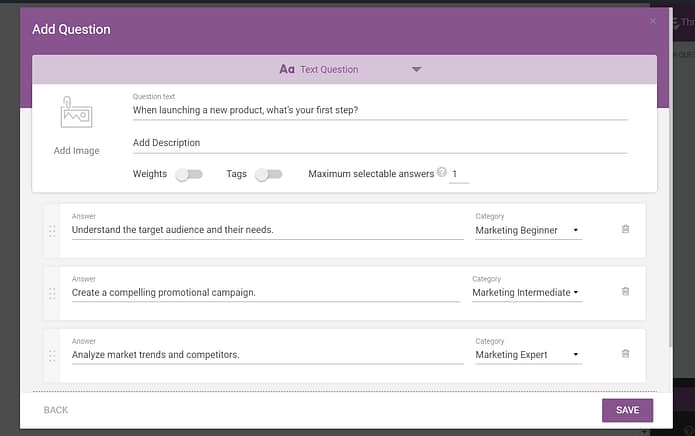
Task: Click drag handle of the first answer row
Action: pos(52,231)
